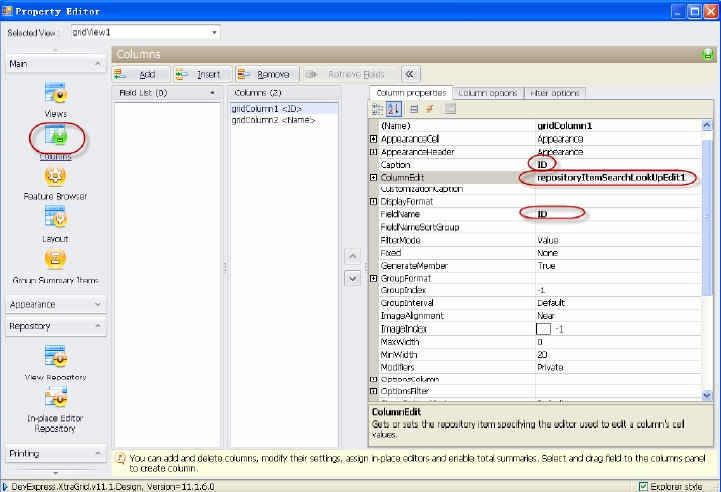Click the FieldName value field
The width and height of the screenshot is (721, 492).
point(618,214)
